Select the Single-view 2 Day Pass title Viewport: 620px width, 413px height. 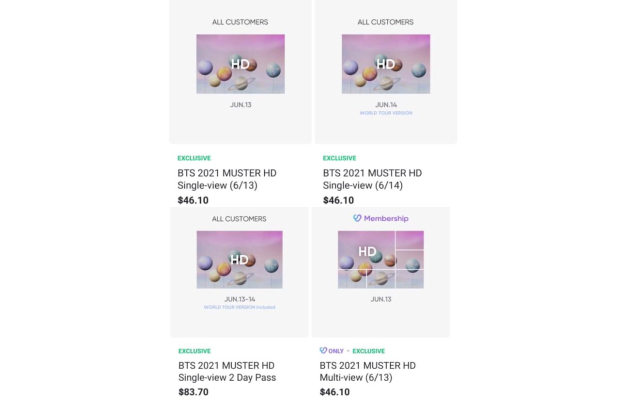tap(227, 372)
